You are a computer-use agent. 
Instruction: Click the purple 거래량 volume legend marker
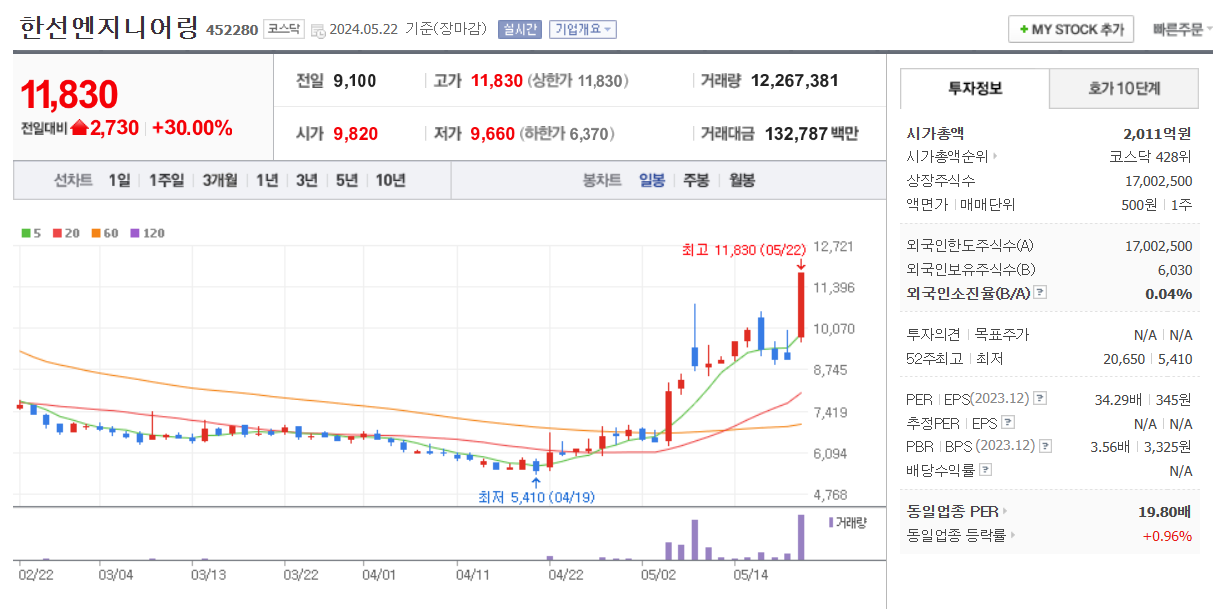point(830,522)
